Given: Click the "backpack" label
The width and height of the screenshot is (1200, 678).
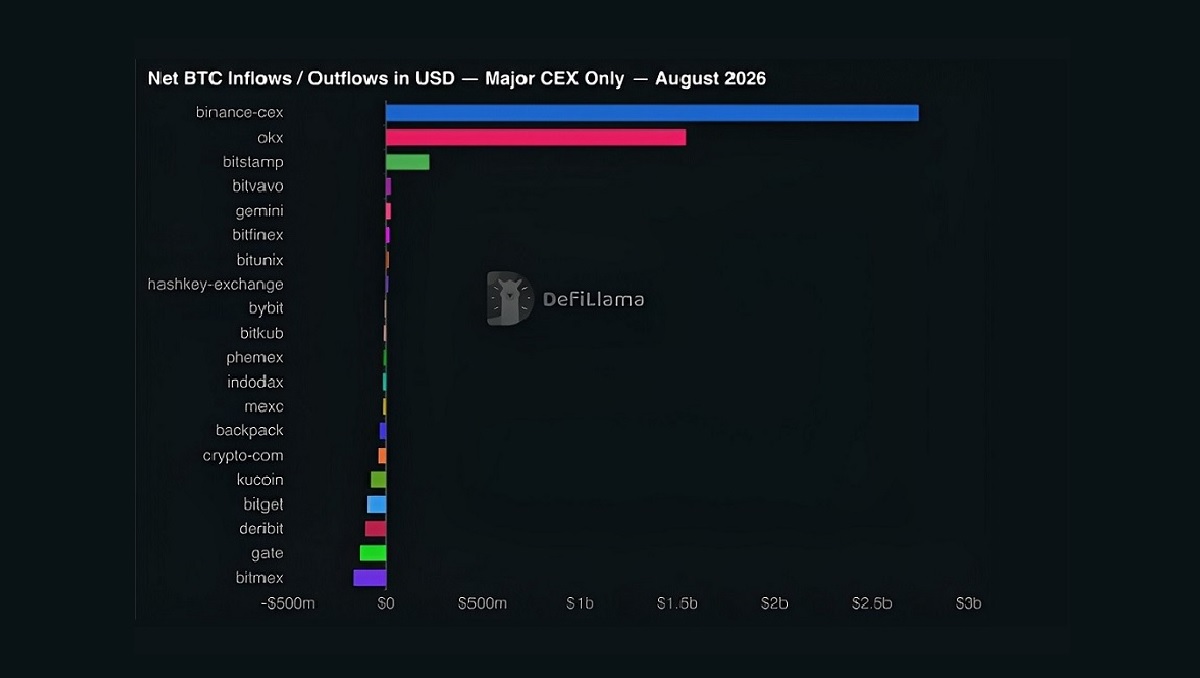Looking at the screenshot, I should tap(250, 431).
